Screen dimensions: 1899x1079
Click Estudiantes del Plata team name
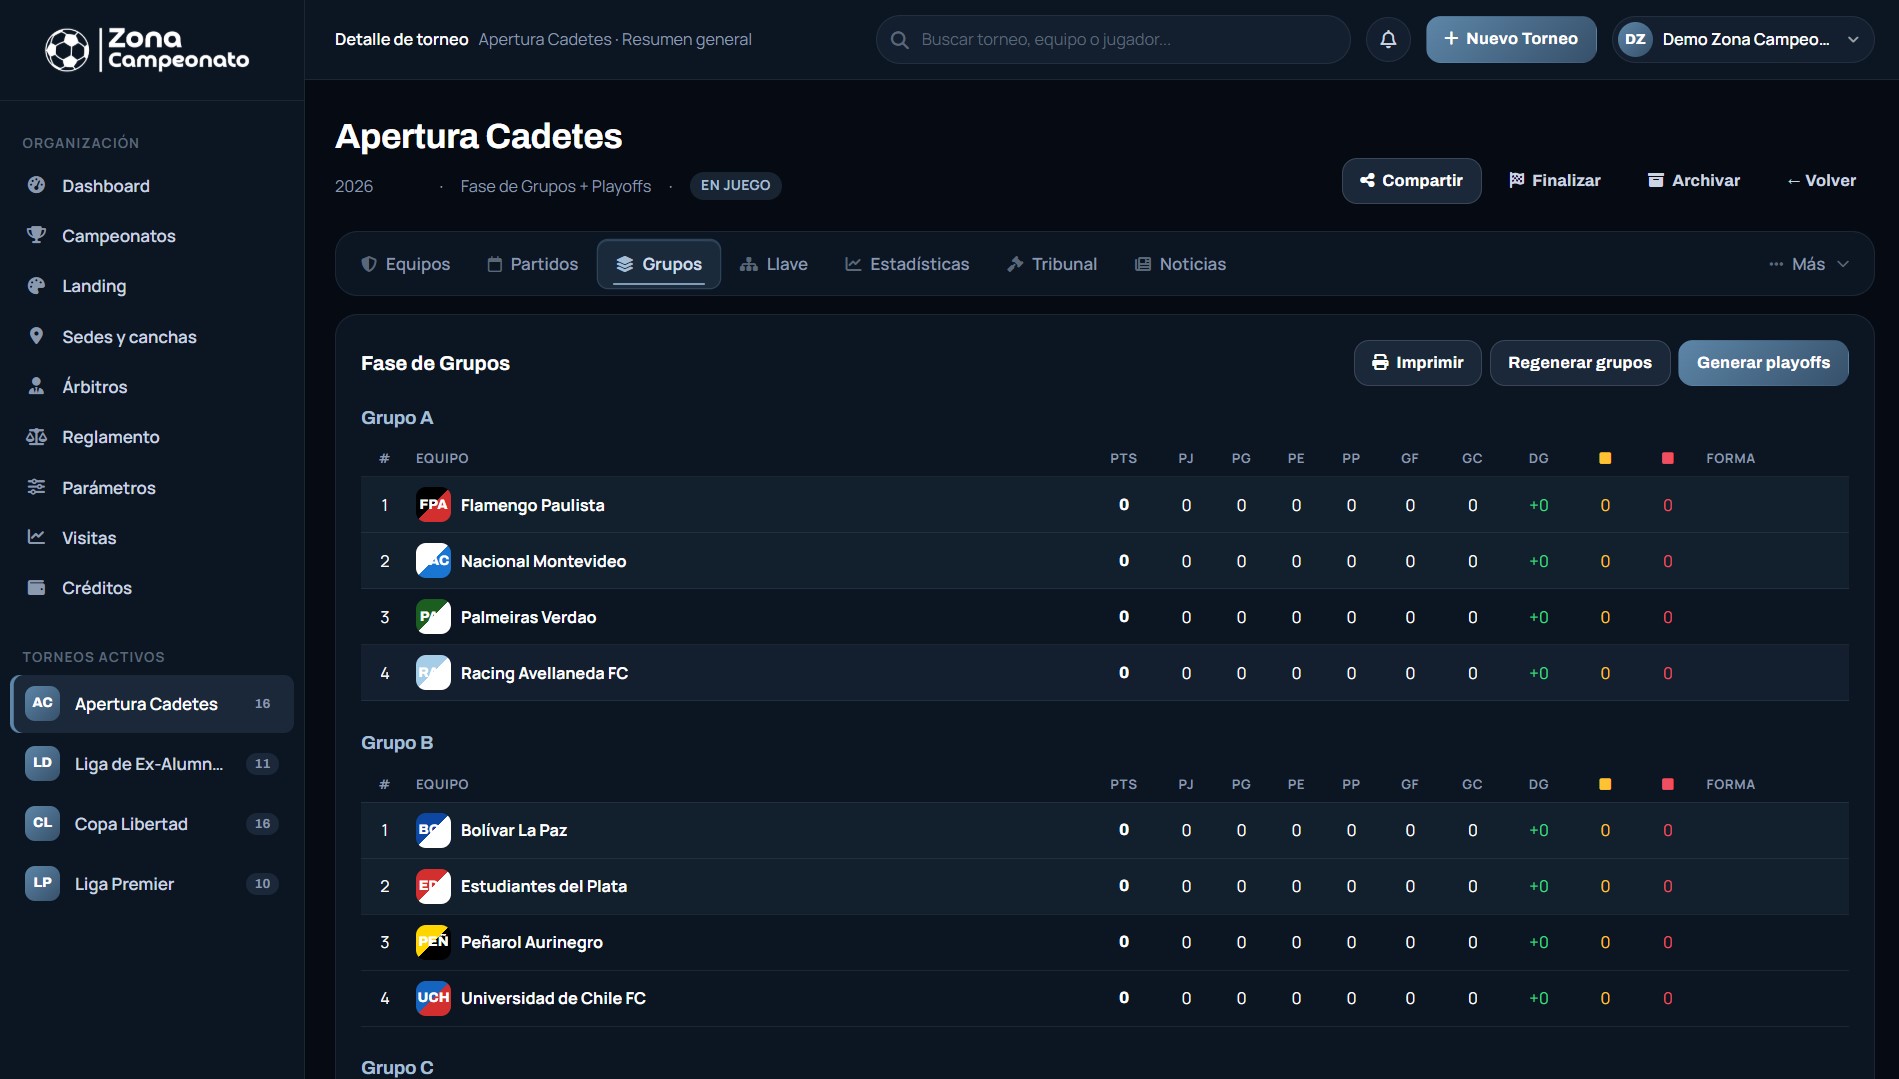click(544, 886)
